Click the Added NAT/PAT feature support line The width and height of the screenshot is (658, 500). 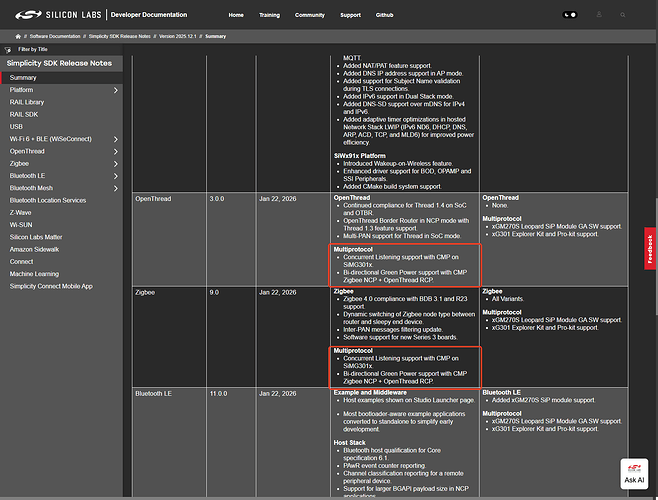[387, 65]
